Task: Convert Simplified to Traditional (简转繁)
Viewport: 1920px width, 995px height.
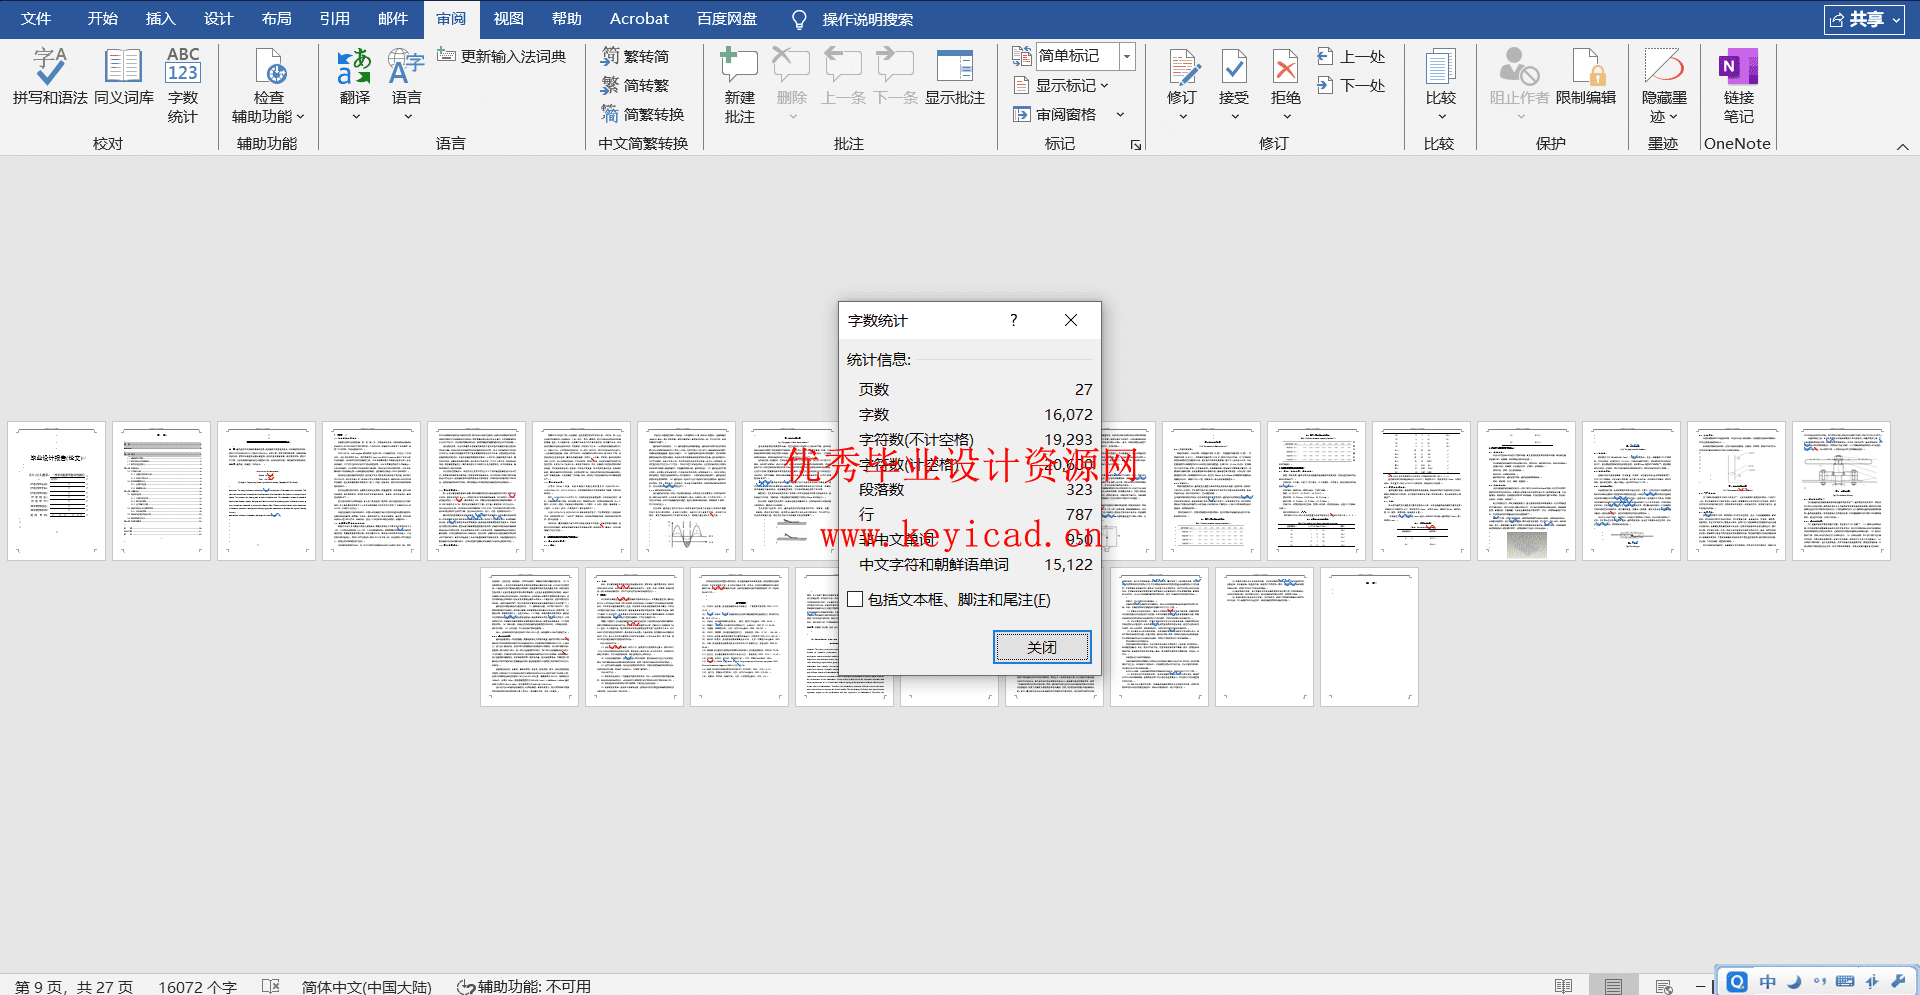Action: coord(635,85)
